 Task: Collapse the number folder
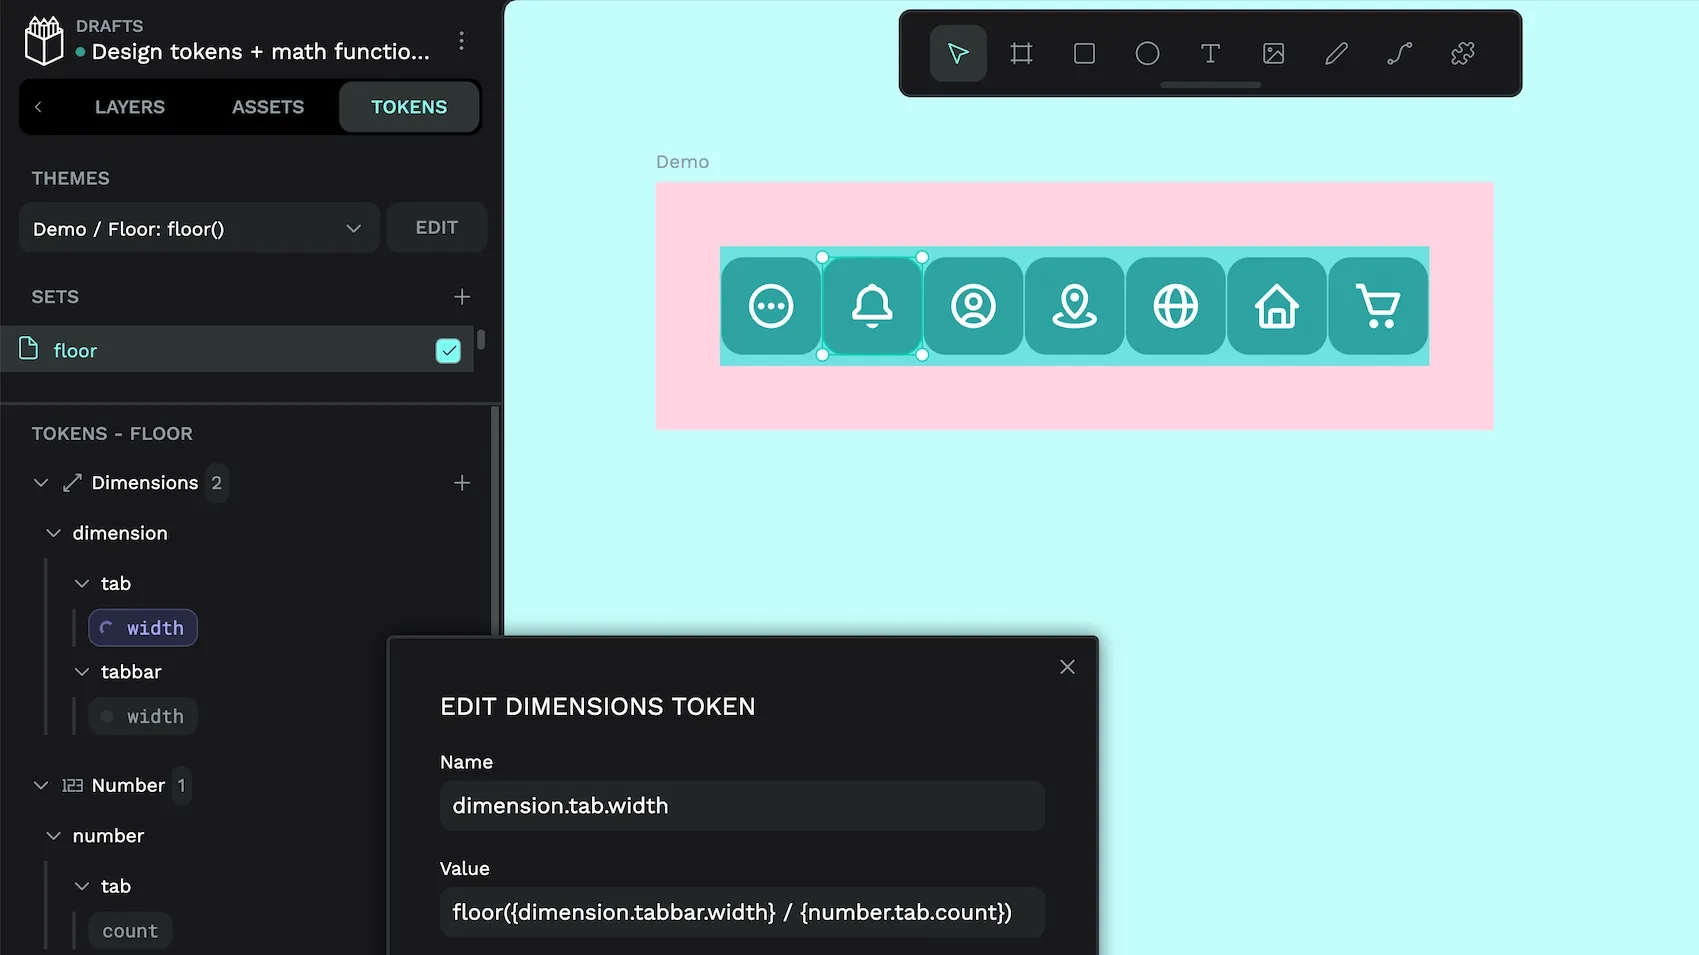[53, 836]
